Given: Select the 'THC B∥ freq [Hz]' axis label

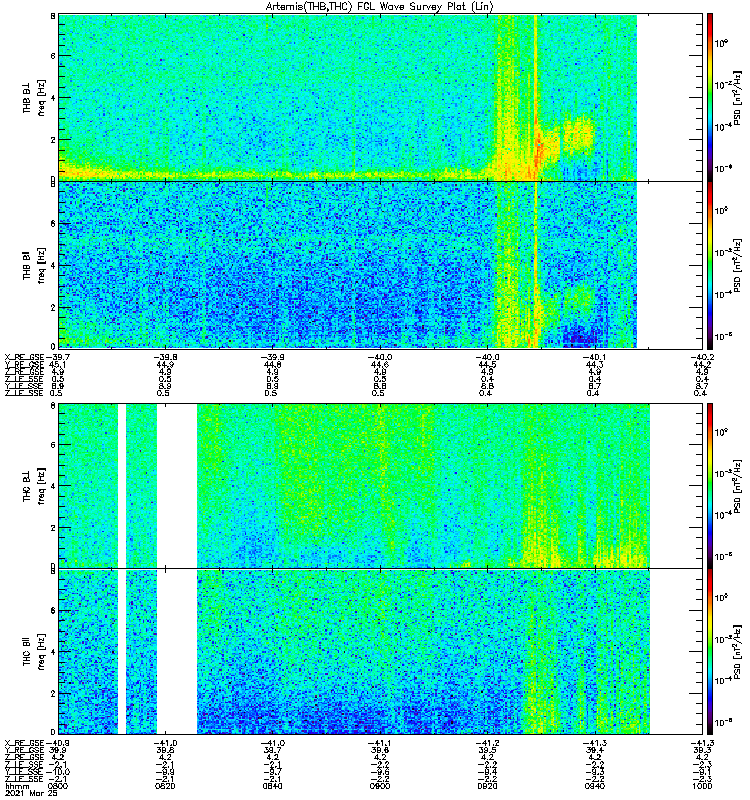Looking at the screenshot, I should (x=34, y=652).
